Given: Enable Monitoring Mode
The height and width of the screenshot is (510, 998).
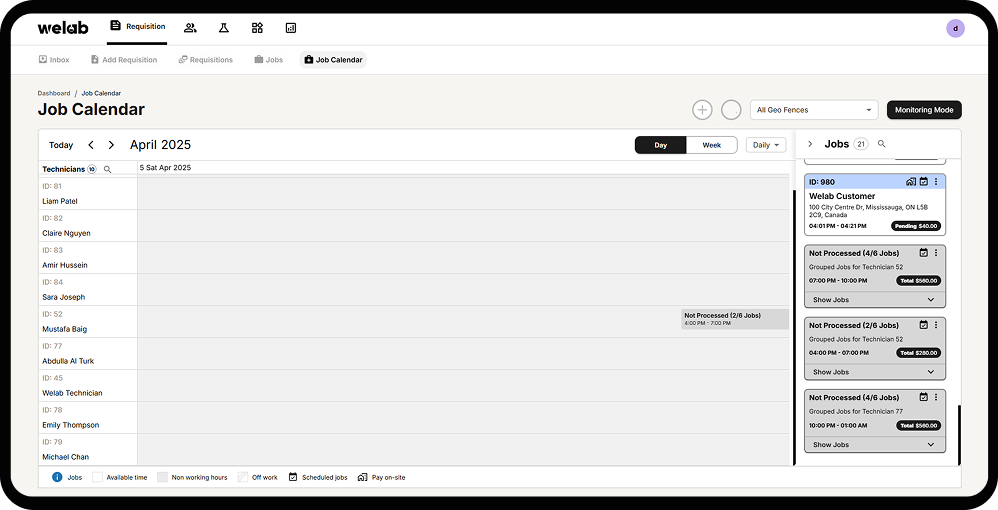Looking at the screenshot, I should [924, 110].
